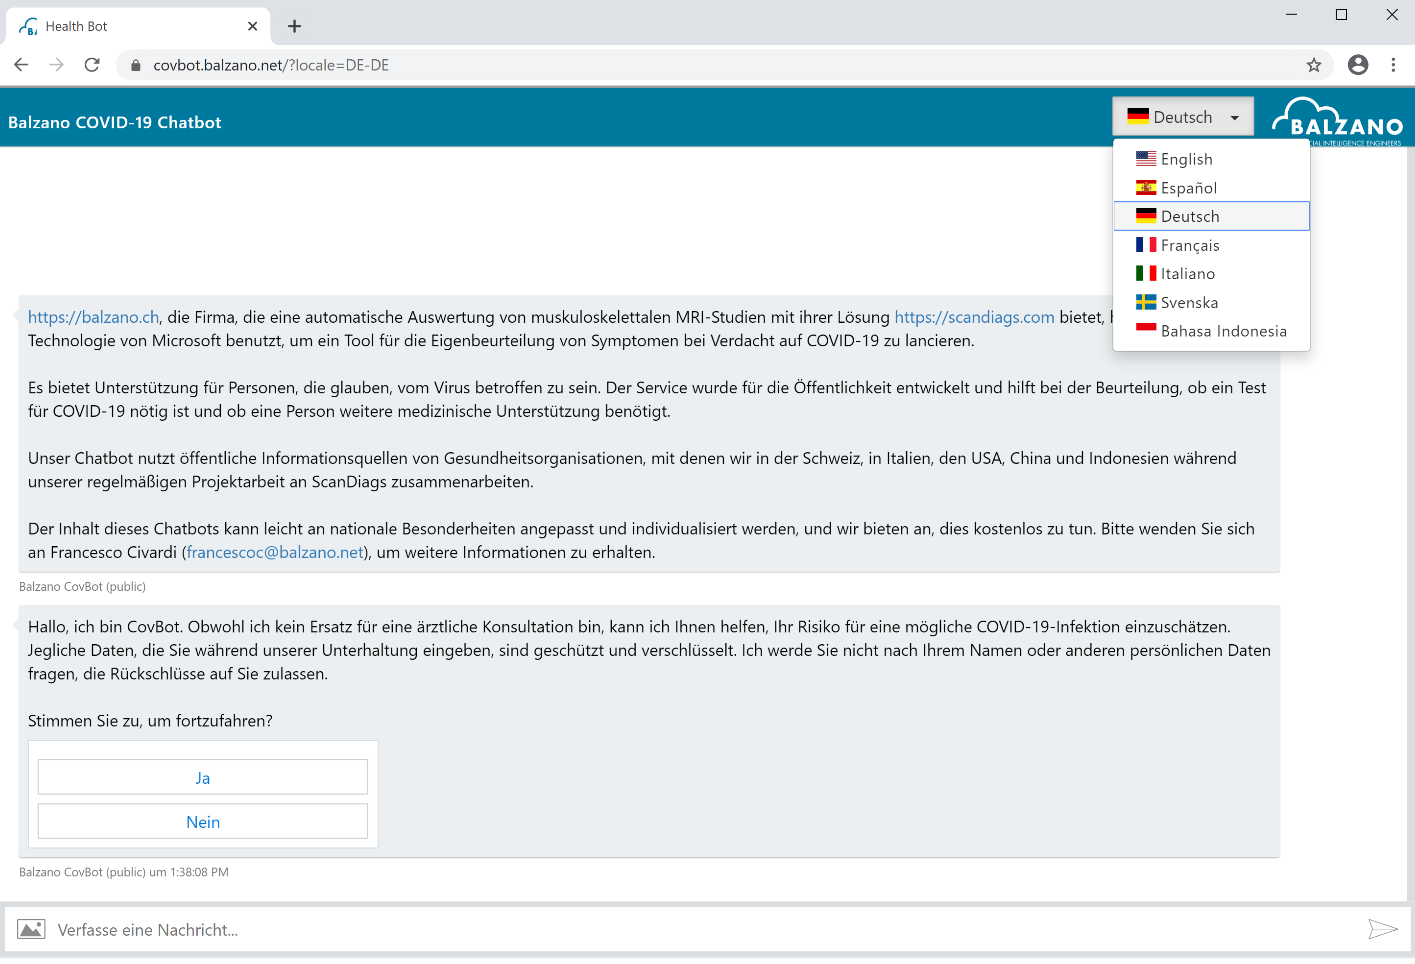Screen dimensions: 1415x964
Task: Open the https://balzano.ch link
Action: pyautogui.click(x=94, y=317)
